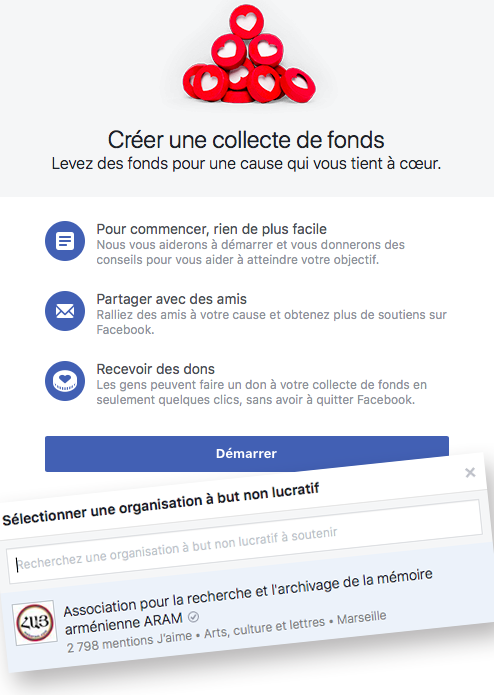Click the envelope icon for sharing with friends
494x695 pixels.
point(65,311)
